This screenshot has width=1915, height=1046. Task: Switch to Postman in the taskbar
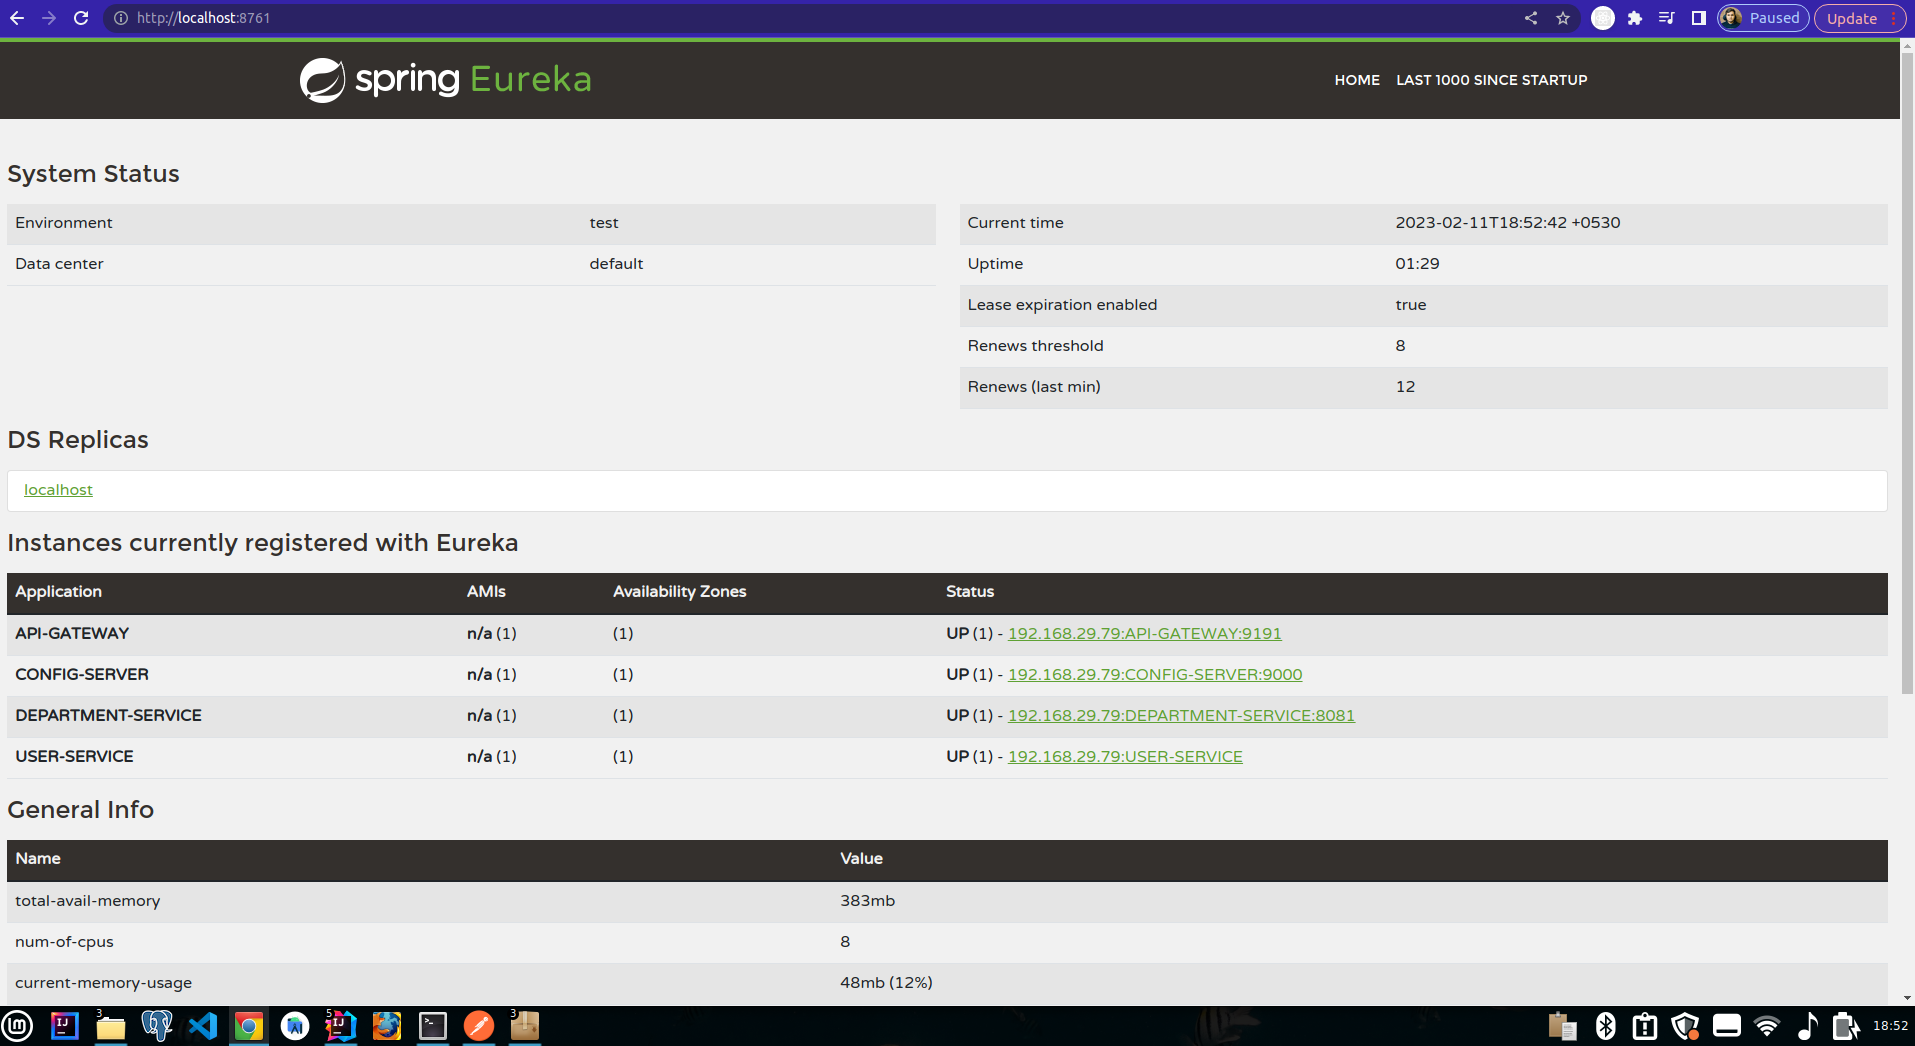point(479,1026)
